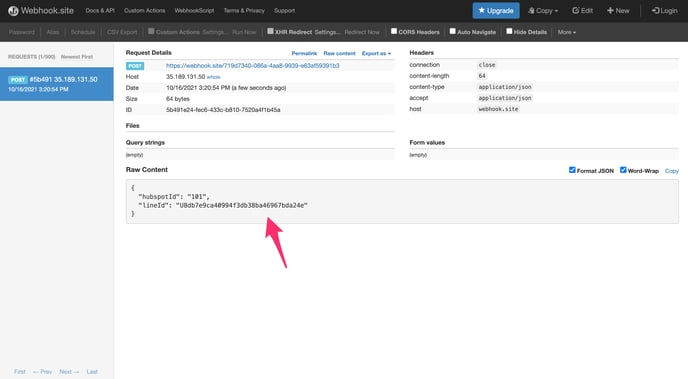Viewport: 688px width, 379px height.
Task: Open the Docs & API menu
Action: pyautogui.click(x=100, y=11)
